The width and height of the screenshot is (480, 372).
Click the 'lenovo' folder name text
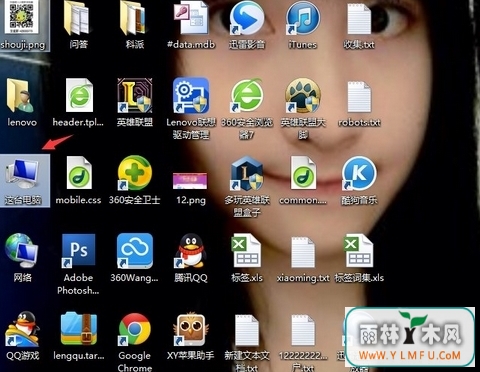22,122
